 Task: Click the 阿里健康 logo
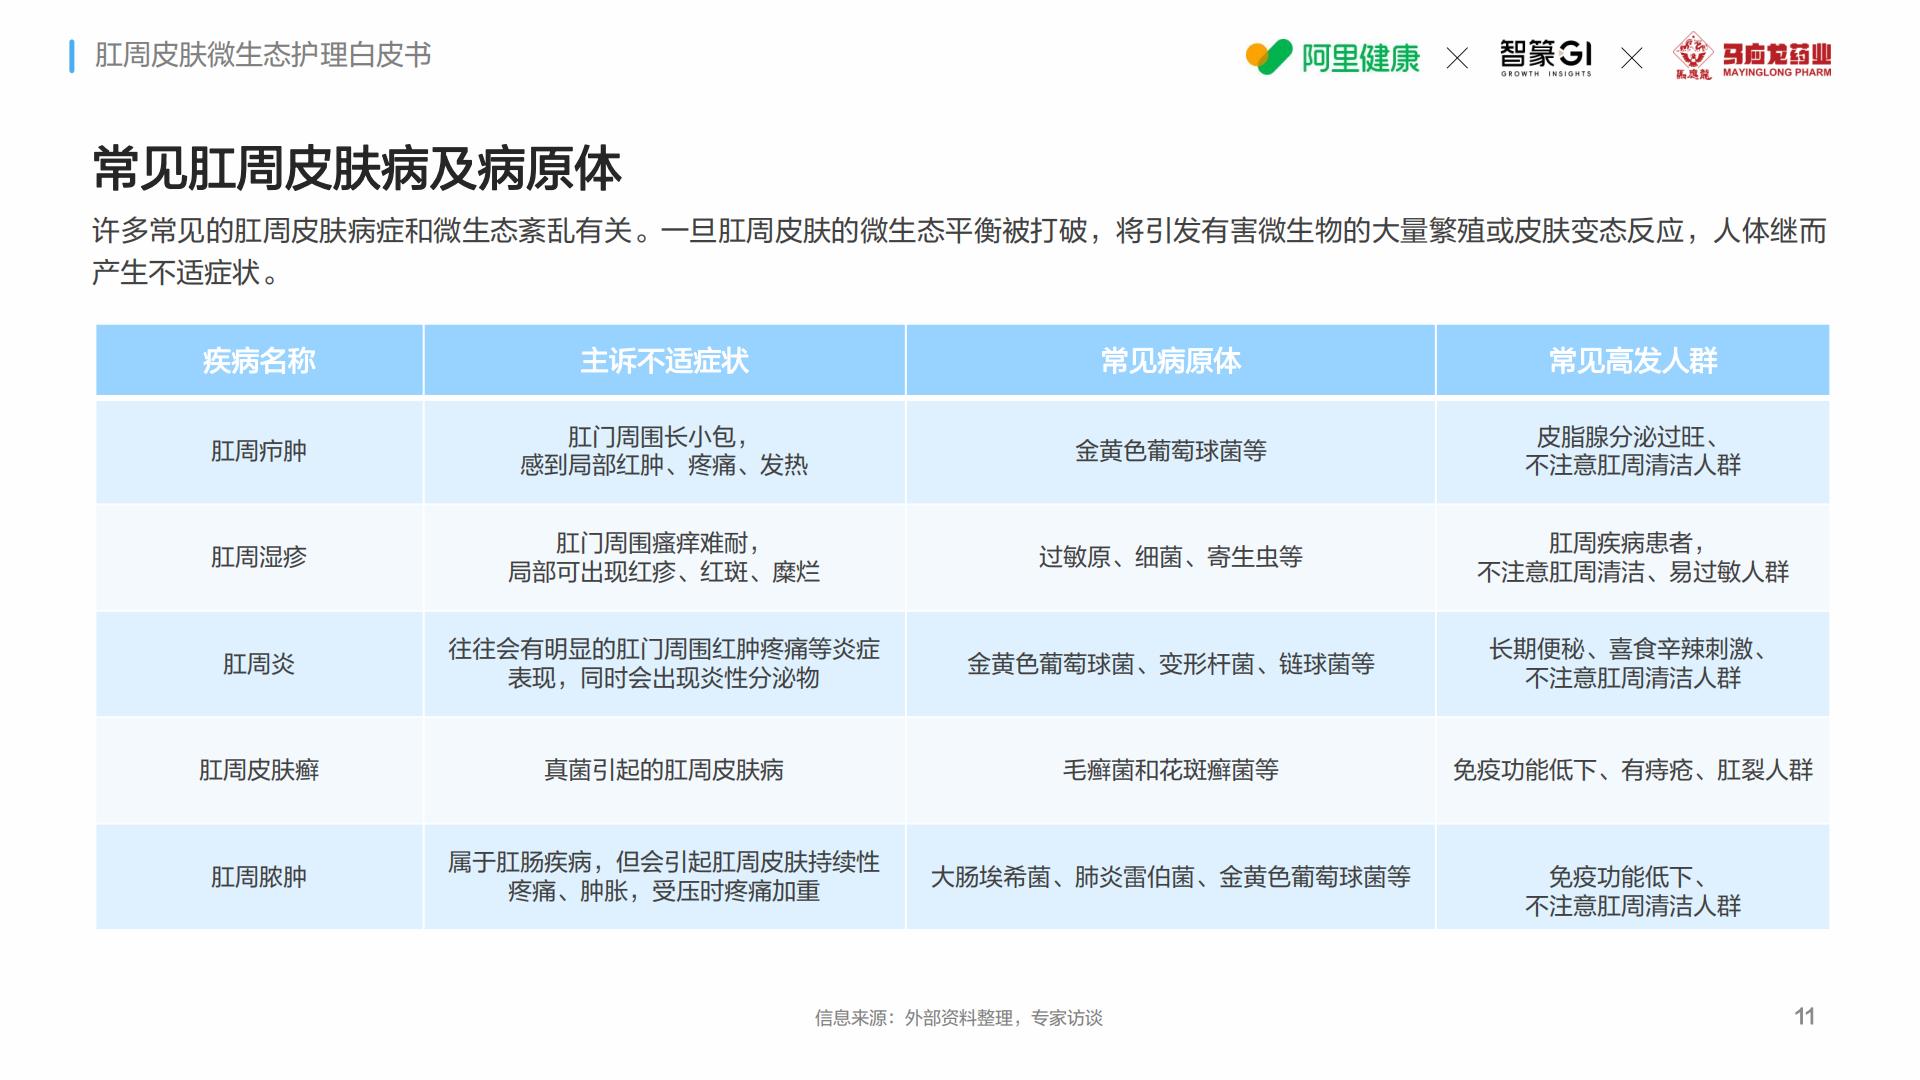pyautogui.click(x=1332, y=57)
